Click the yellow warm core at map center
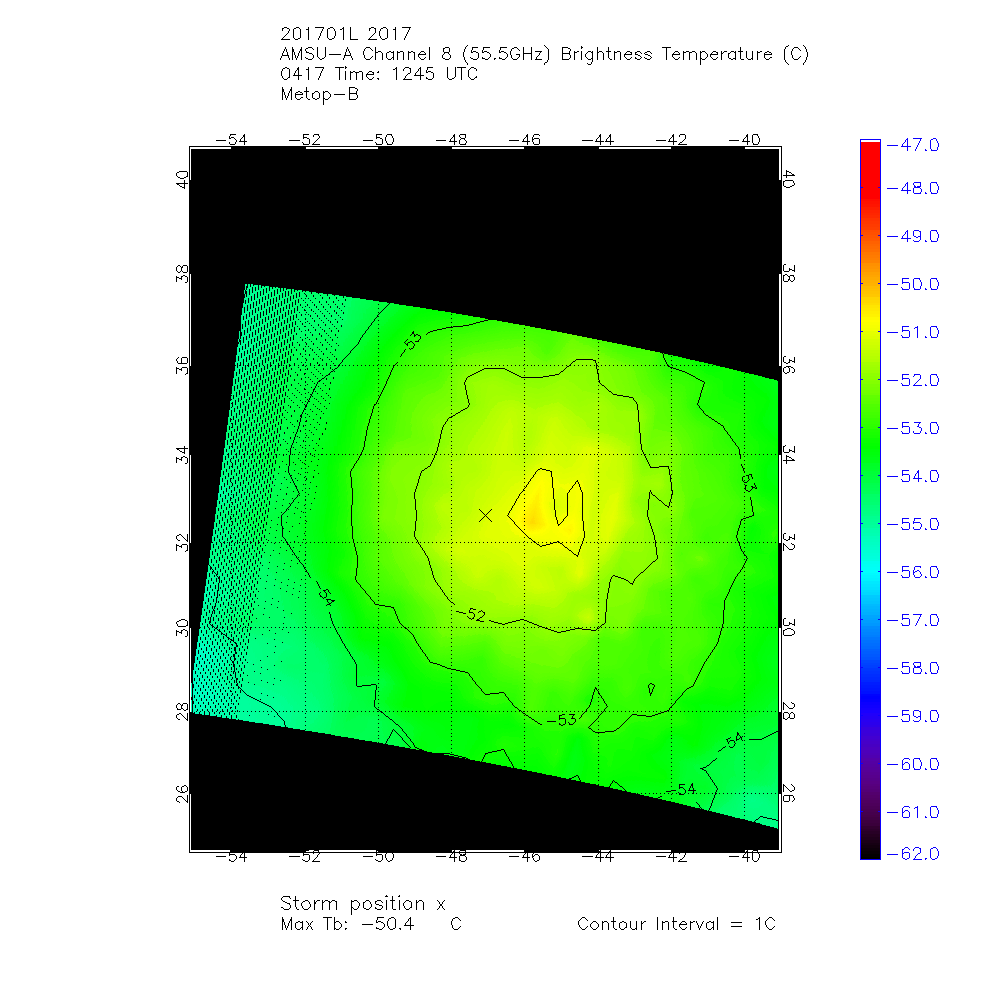The width and height of the screenshot is (1000, 1000). (x=547, y=513)
